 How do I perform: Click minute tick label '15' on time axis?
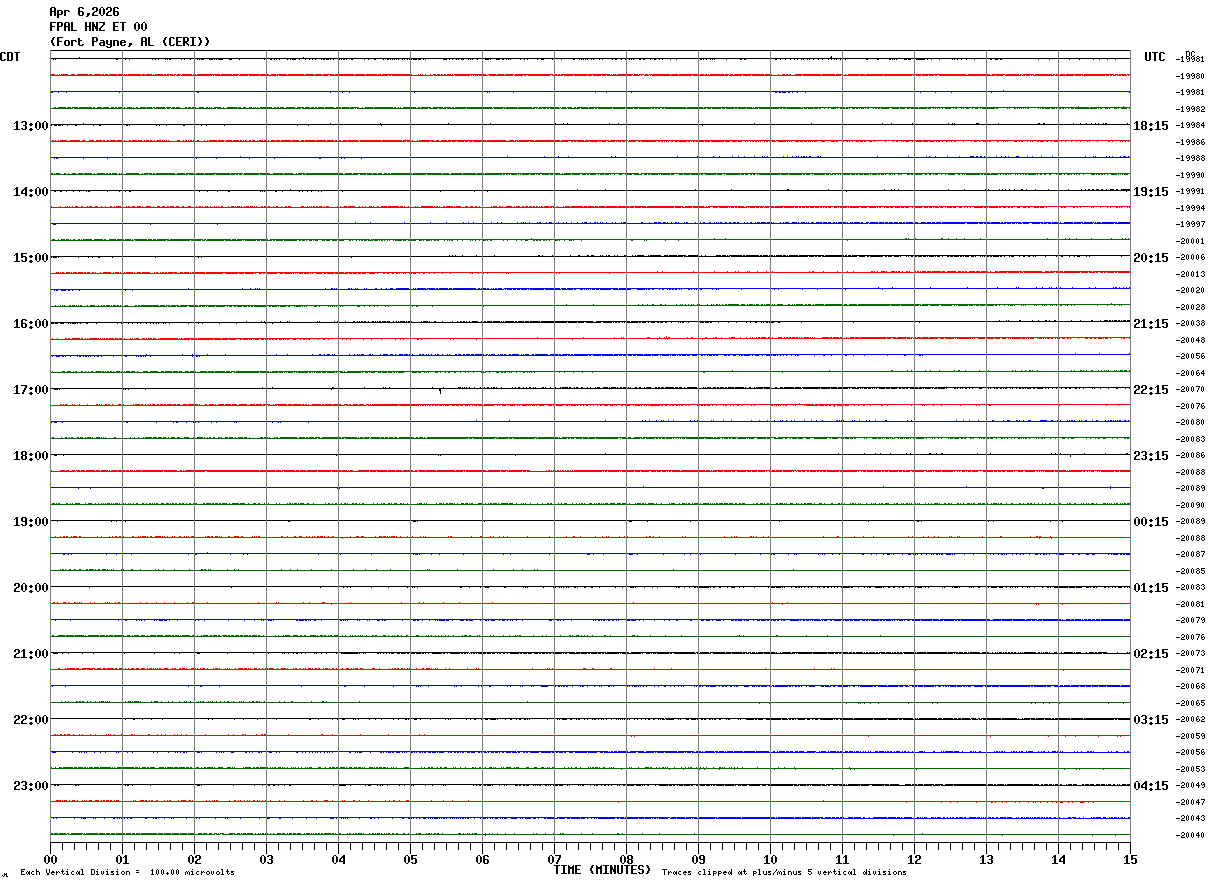1130,859
